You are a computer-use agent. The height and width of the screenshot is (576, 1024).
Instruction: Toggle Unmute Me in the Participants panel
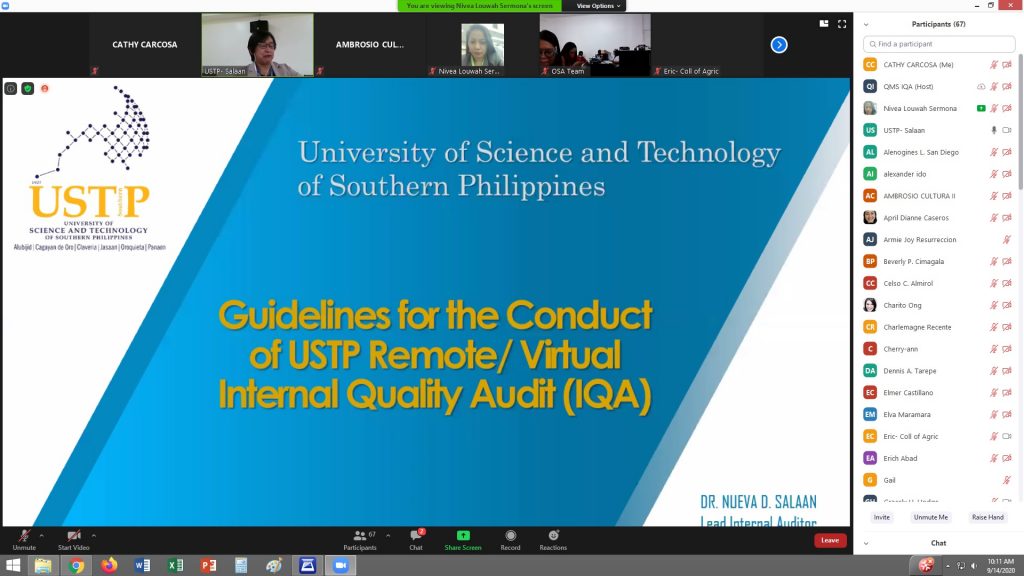click(x=931, y=517)
